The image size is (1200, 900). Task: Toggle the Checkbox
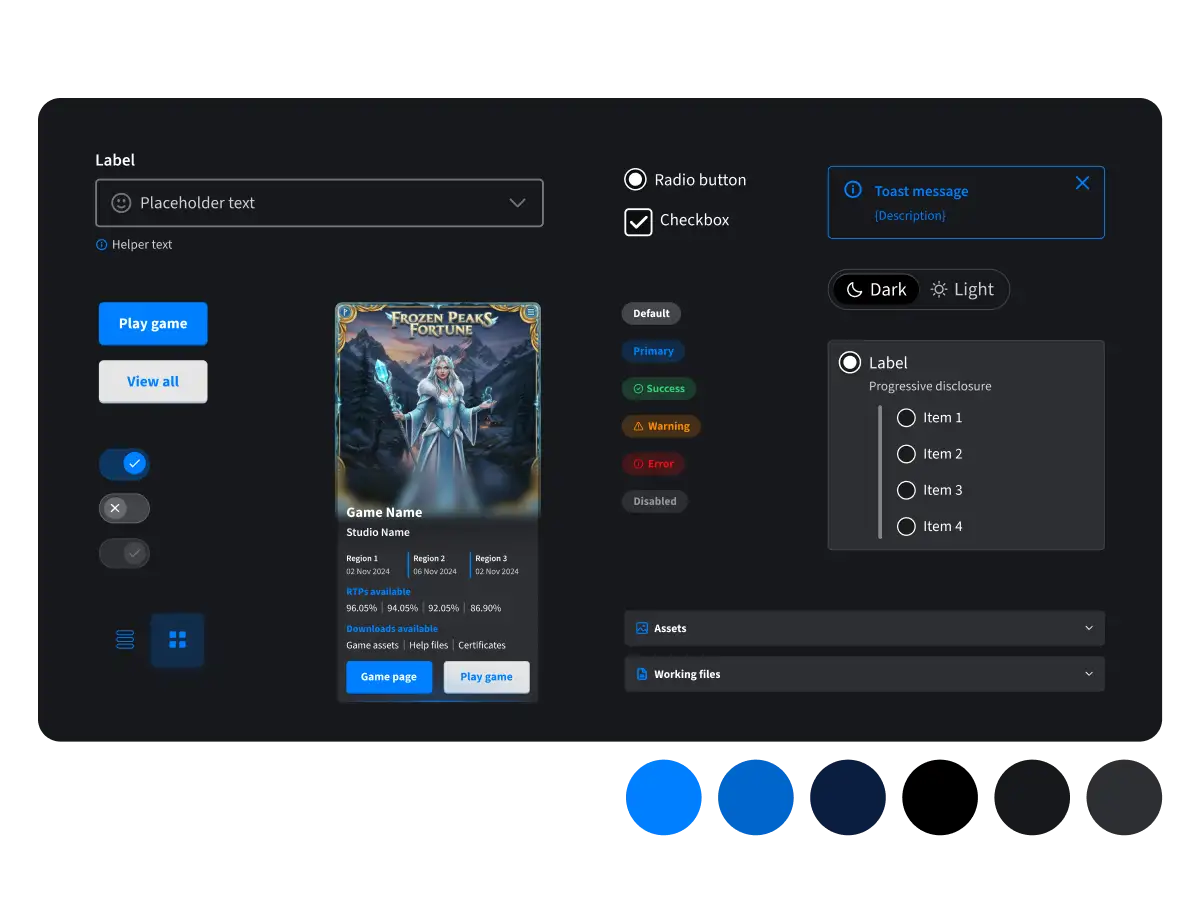[x=638, y=222]
